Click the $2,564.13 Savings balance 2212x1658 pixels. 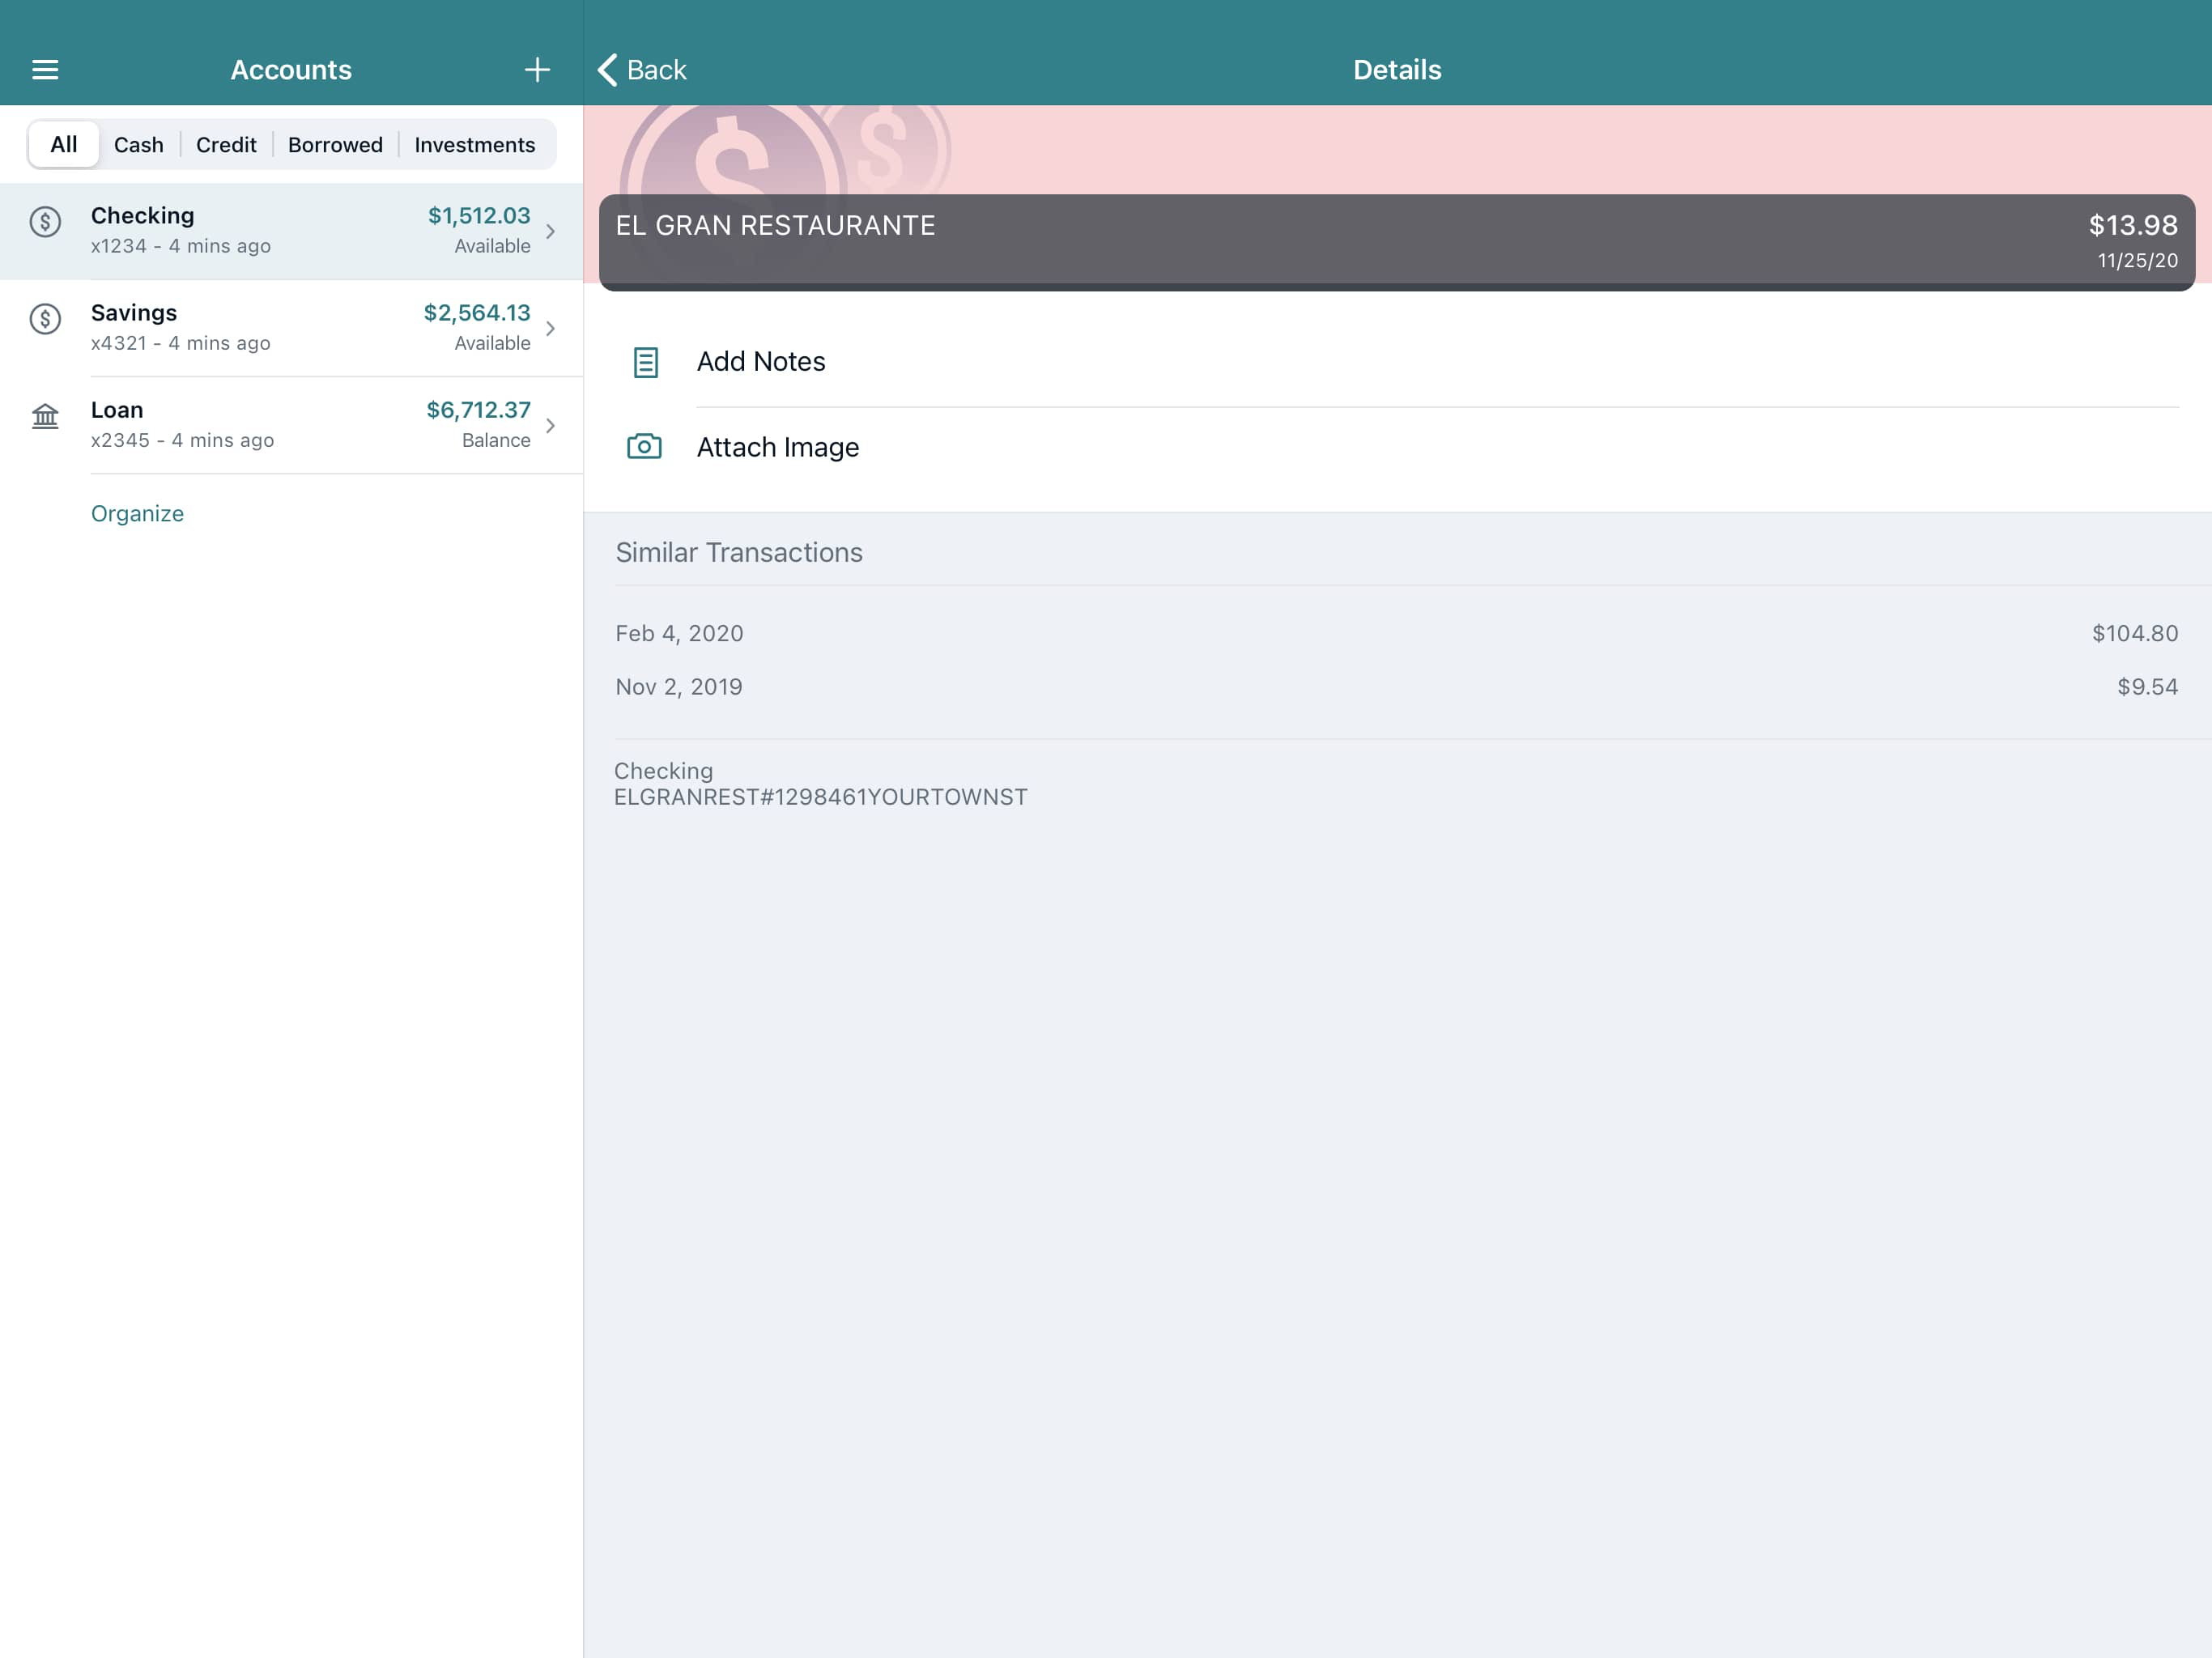[x=477, y=313]
